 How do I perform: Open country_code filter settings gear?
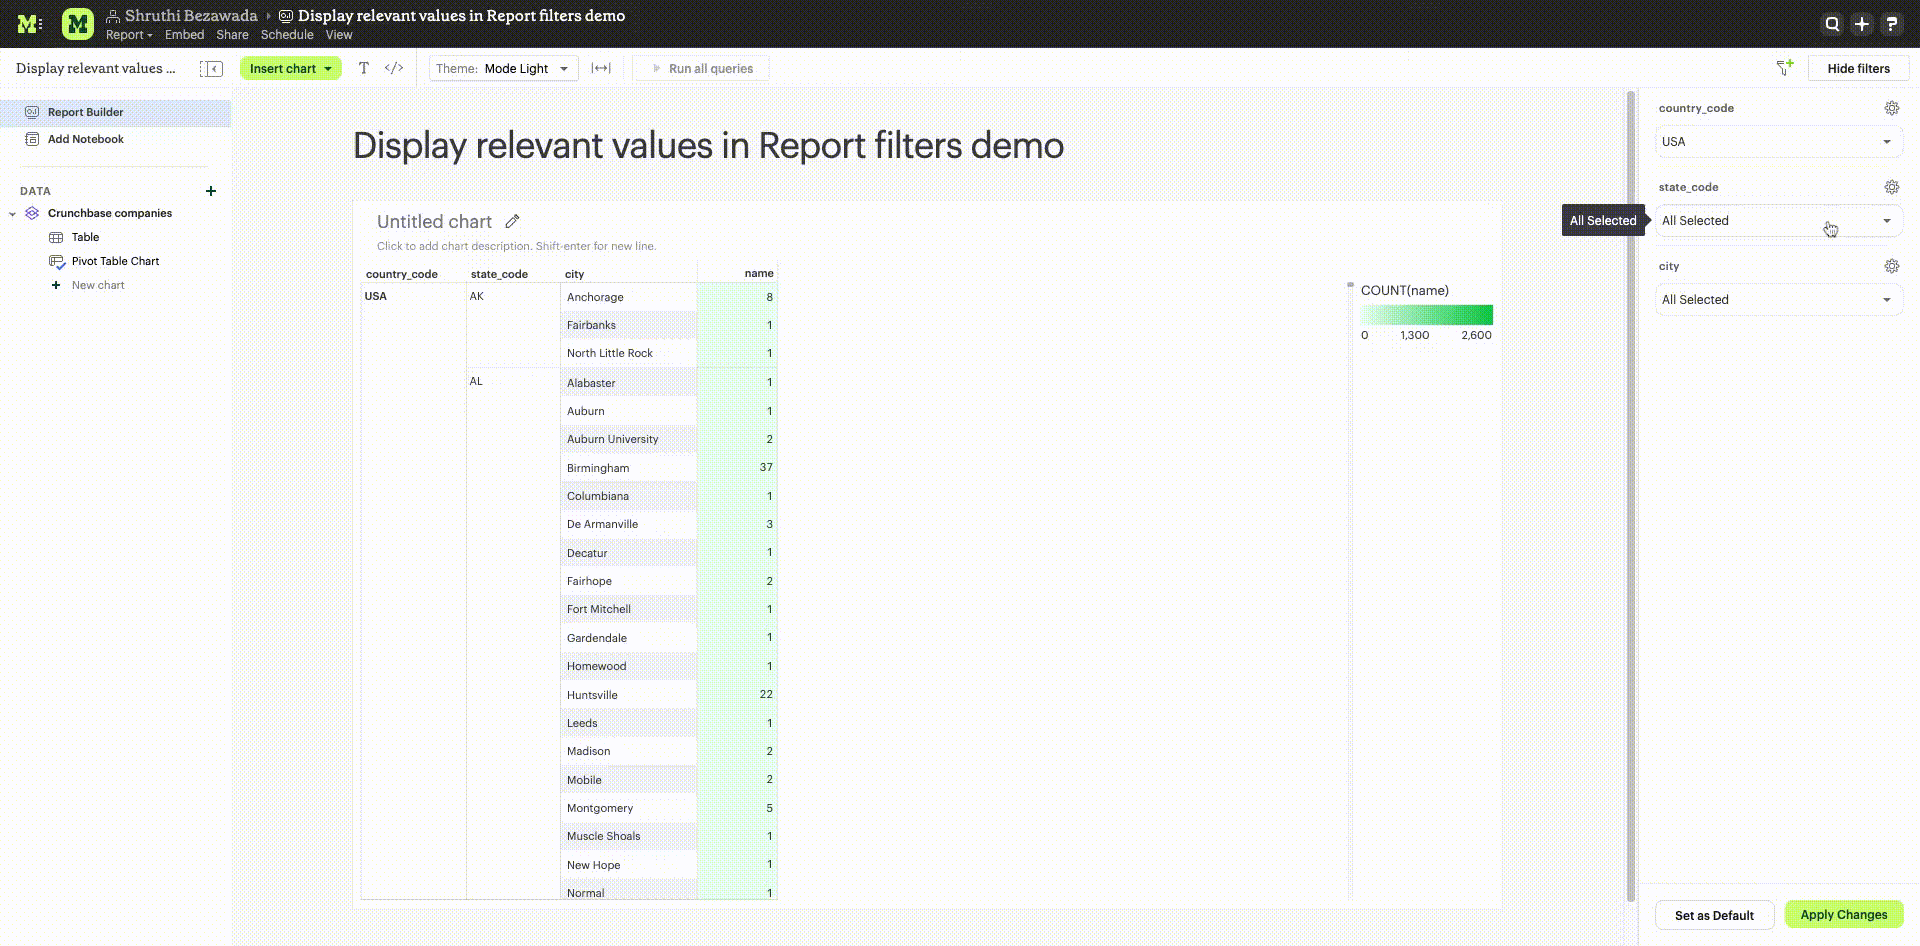tap(1891, 108)
